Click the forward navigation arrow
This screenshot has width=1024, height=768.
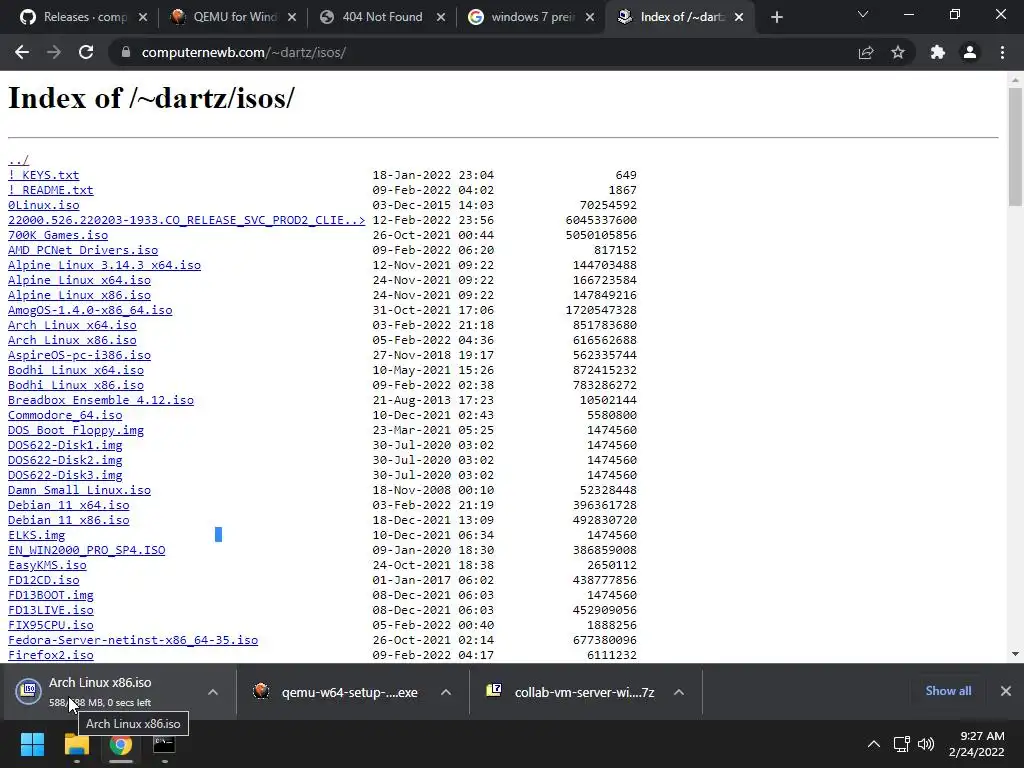pos(54,52)
